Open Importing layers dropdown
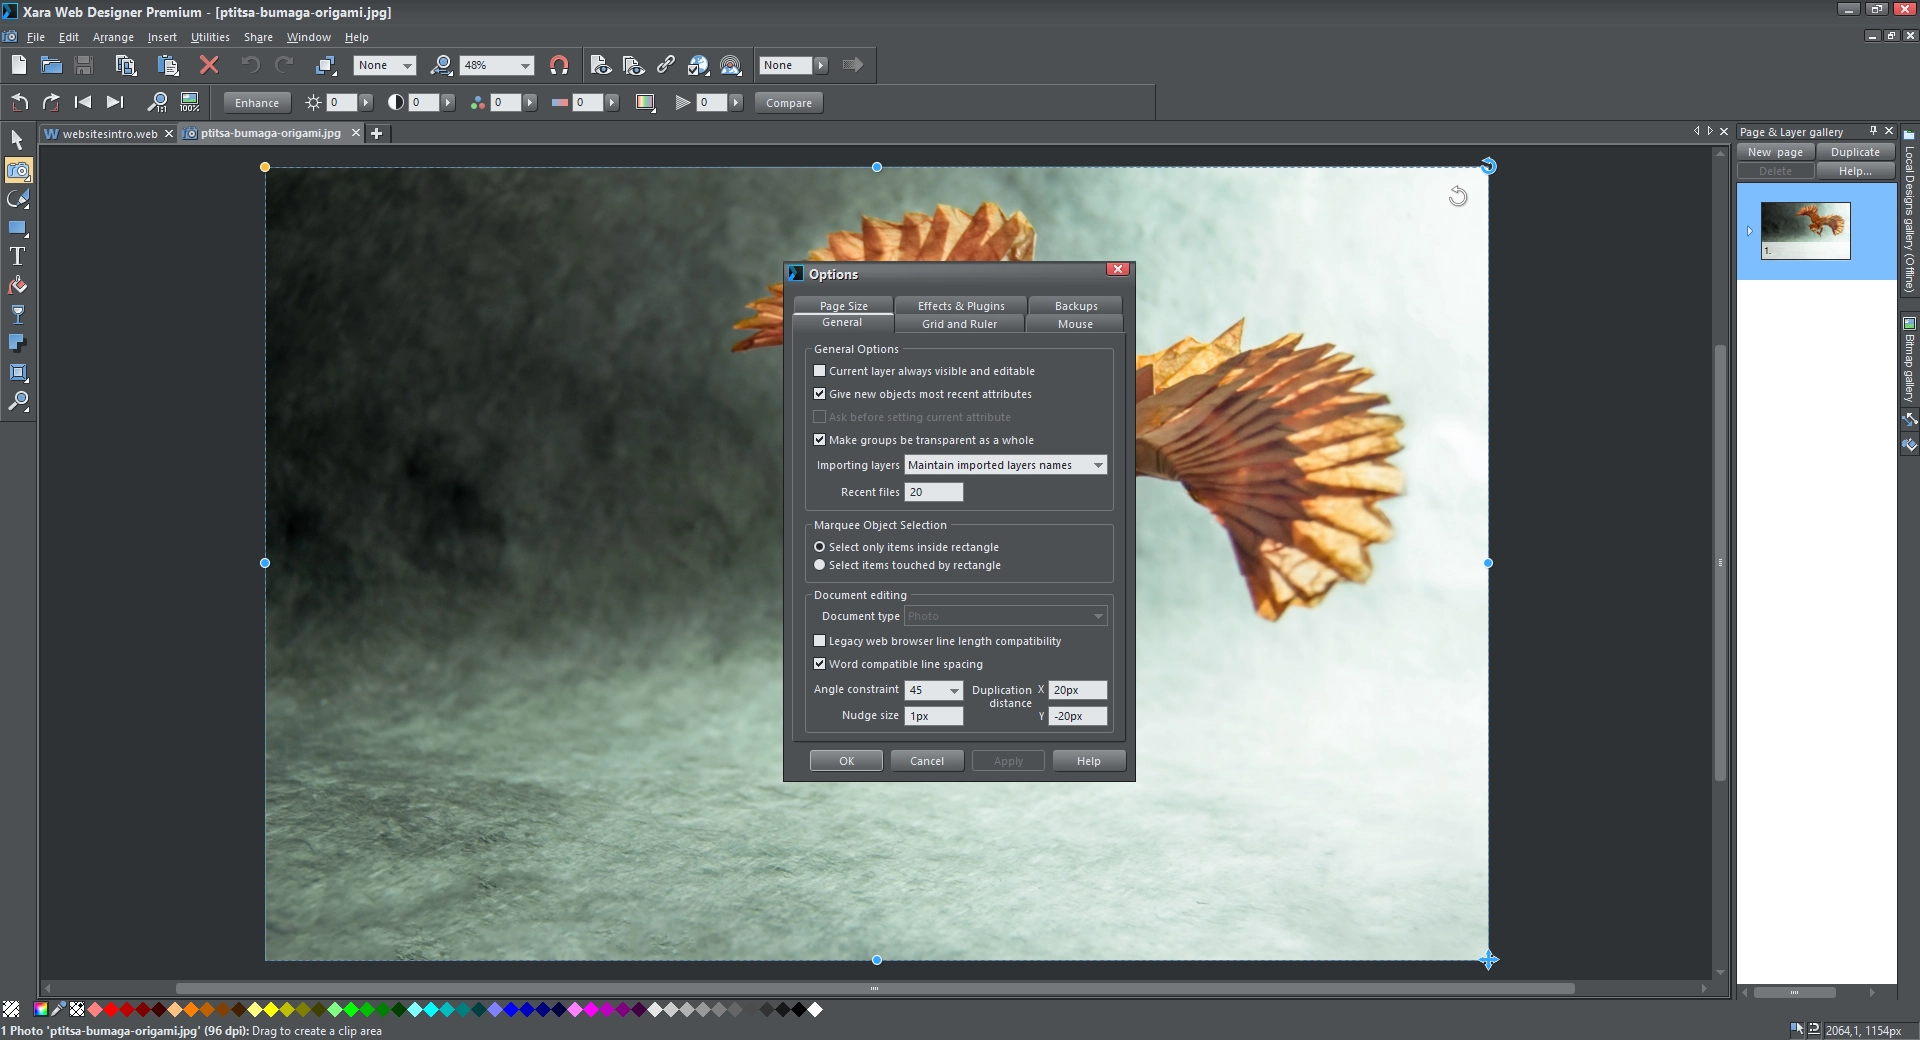1920x1040 pixels. [x=1005, y=465]
